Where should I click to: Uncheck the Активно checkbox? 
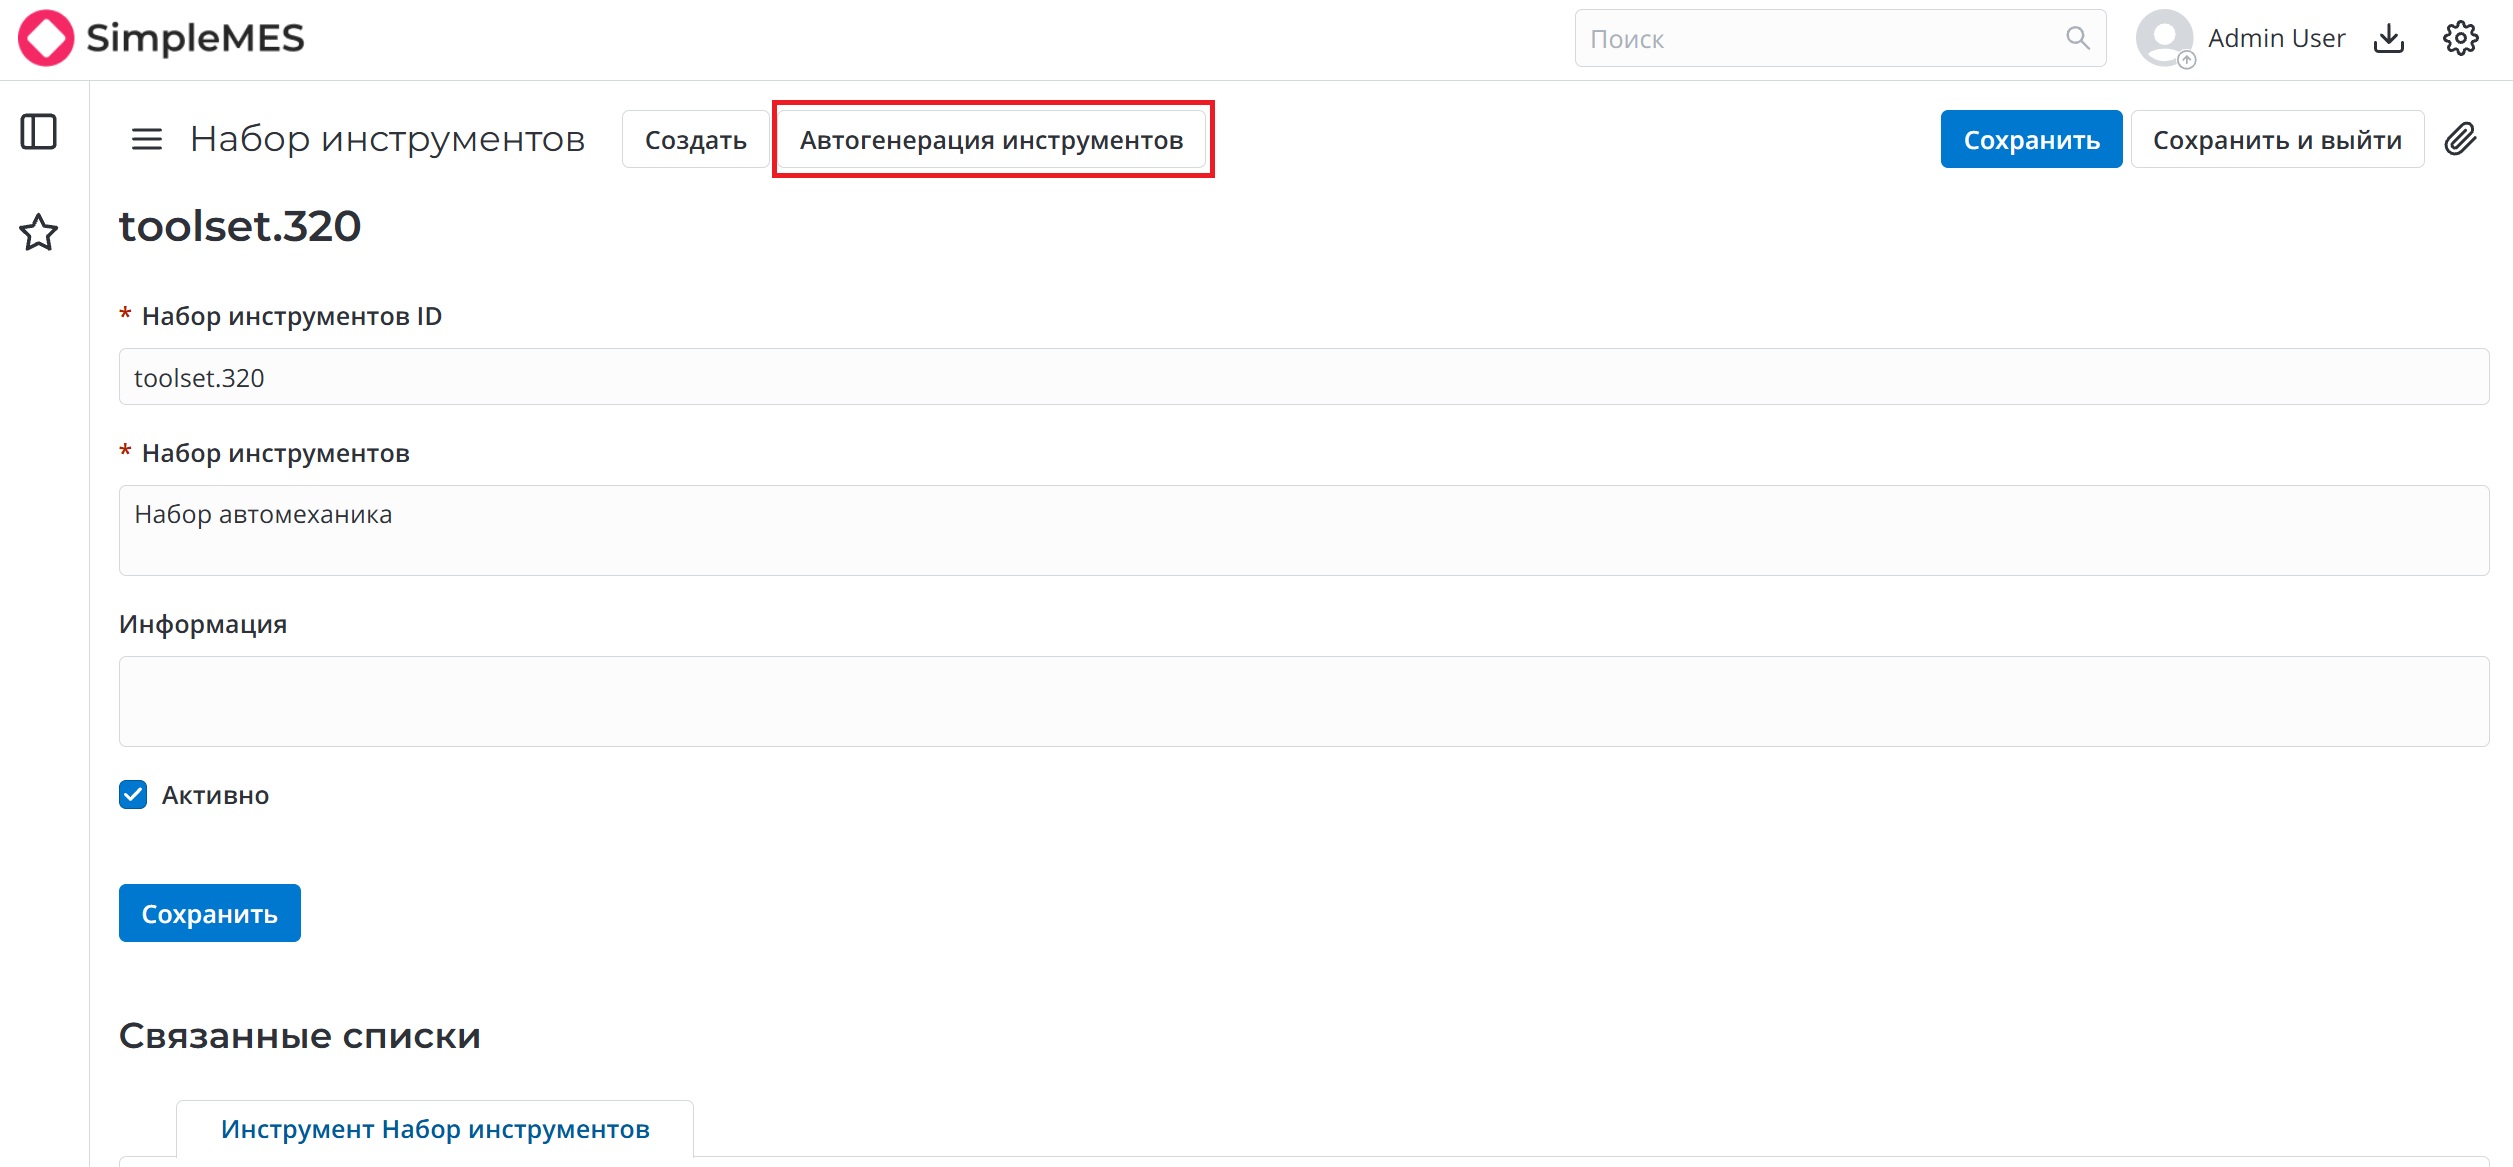pos(133,795)
